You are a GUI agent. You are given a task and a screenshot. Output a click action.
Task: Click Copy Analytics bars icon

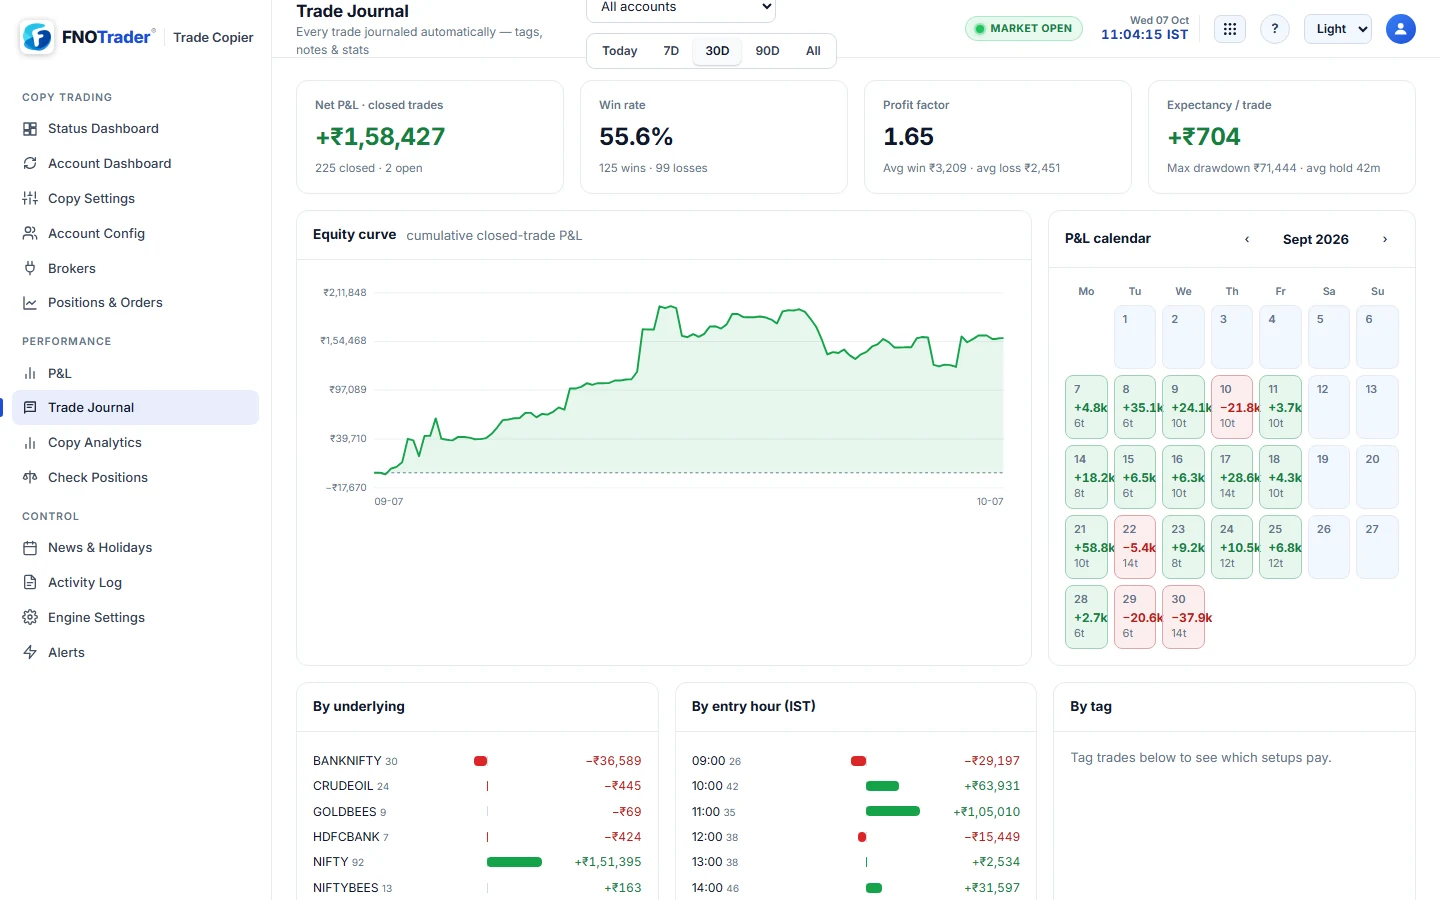tap(30, 443)
